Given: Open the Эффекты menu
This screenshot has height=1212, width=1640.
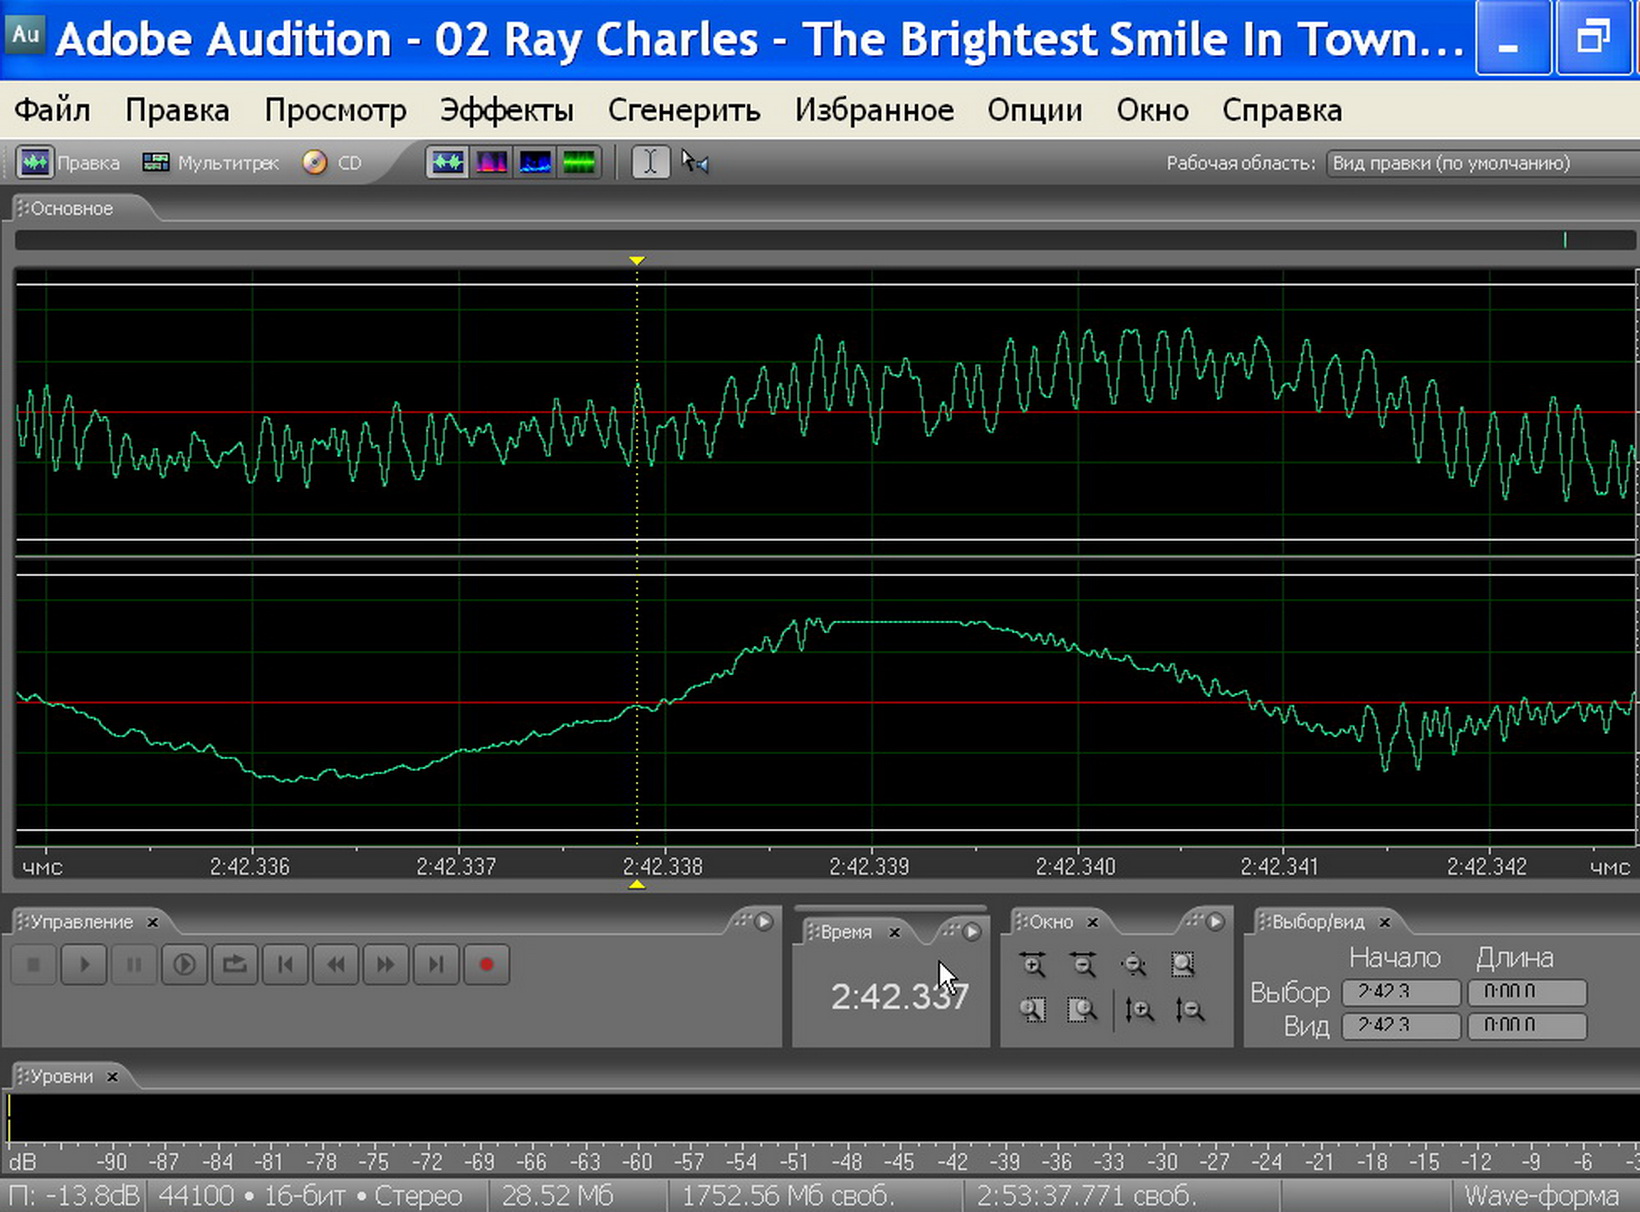Looking at the screenshot, I should click(507, 110).
